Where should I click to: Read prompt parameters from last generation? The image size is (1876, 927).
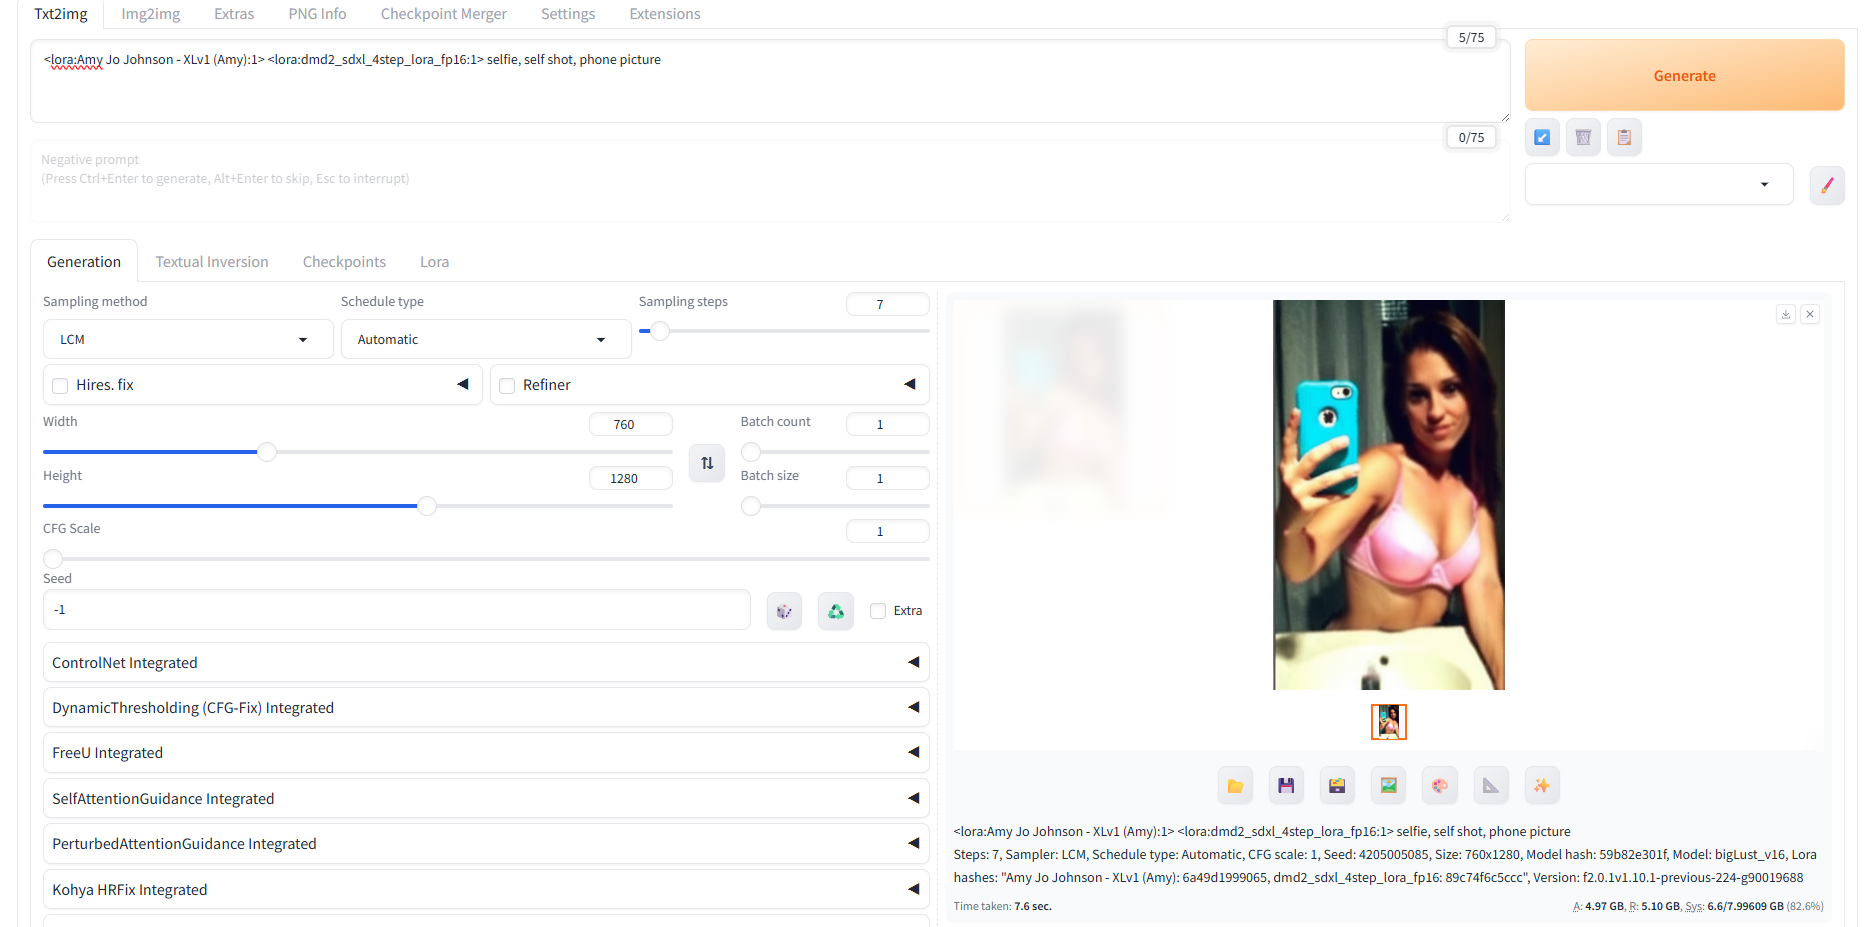coord(1542,137)
